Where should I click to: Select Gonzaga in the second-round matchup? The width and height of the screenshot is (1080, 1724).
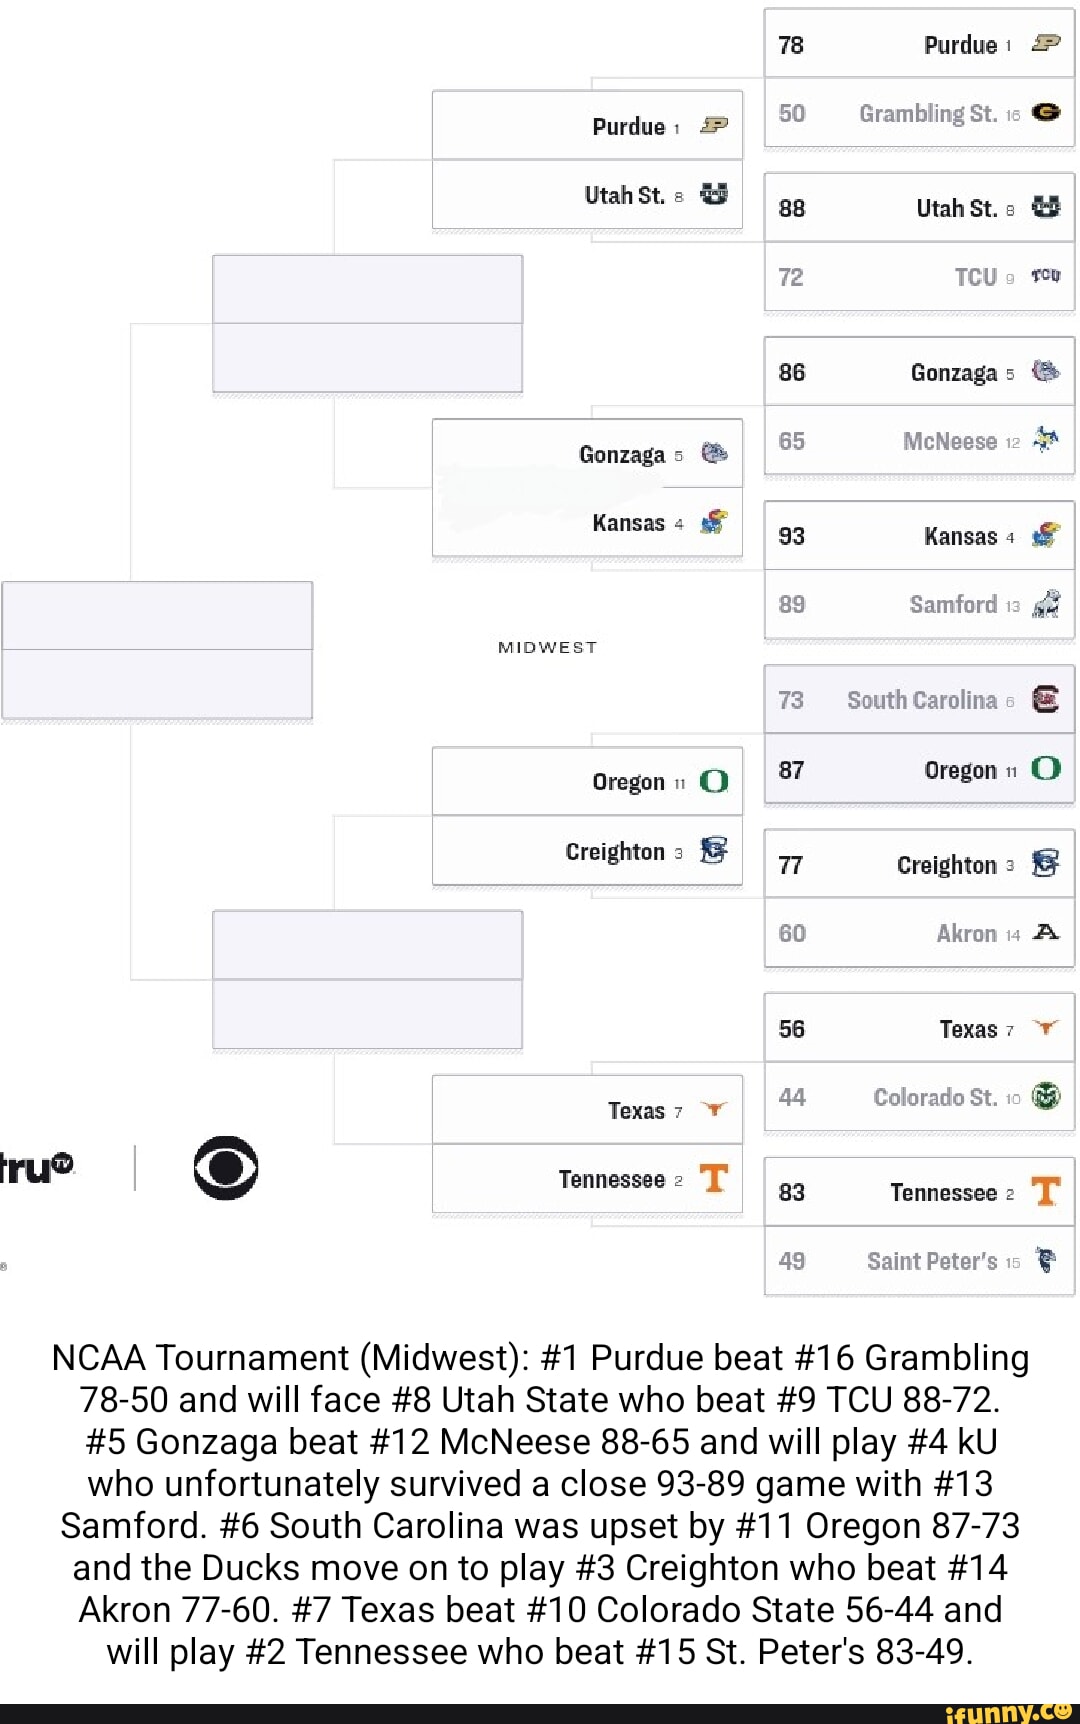pyautogui.click(x=622, y=455)
